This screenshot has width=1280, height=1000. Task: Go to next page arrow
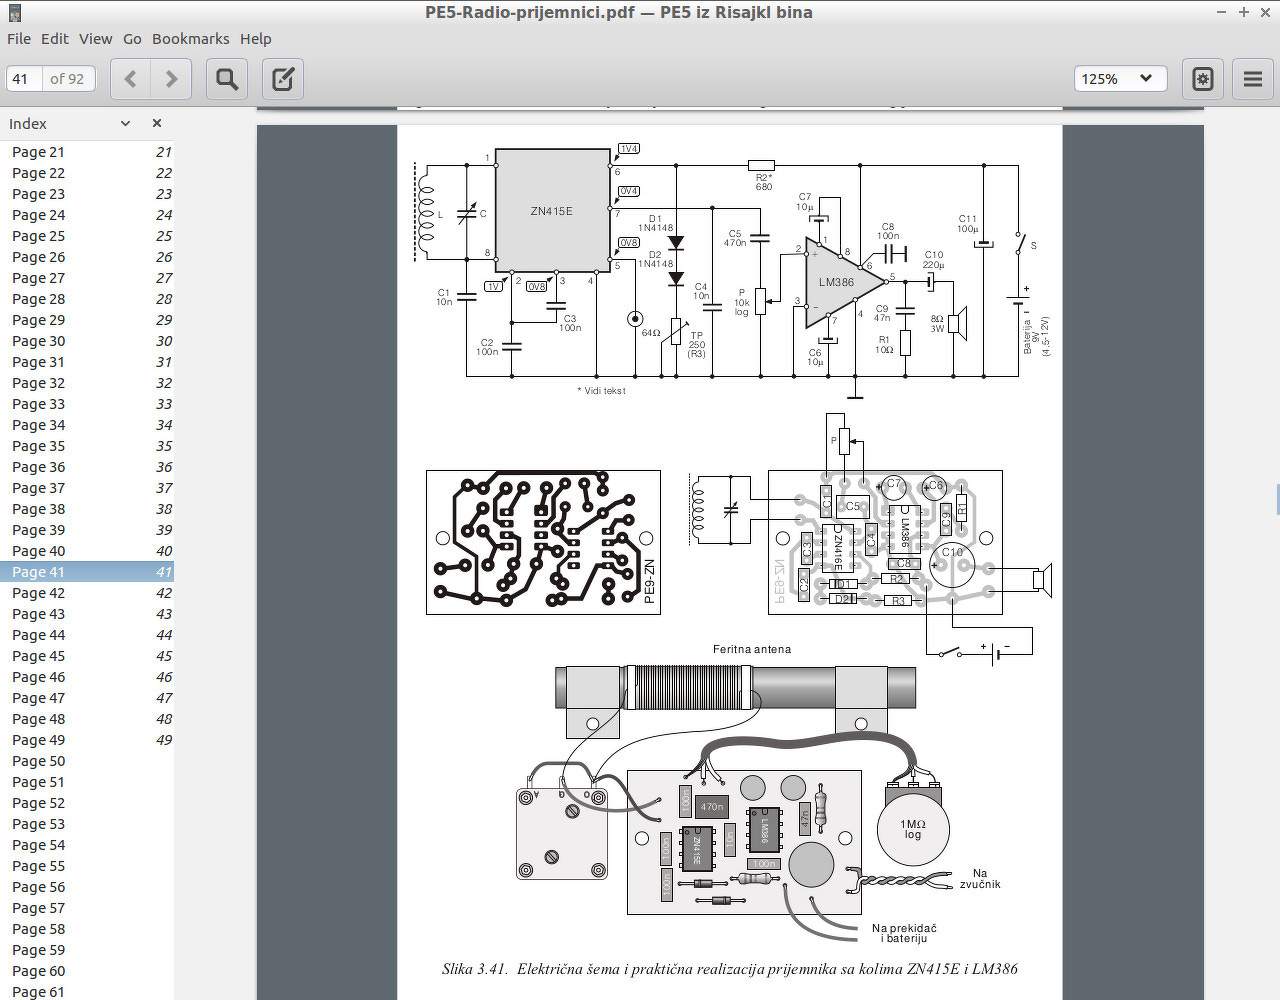[171, 79]
